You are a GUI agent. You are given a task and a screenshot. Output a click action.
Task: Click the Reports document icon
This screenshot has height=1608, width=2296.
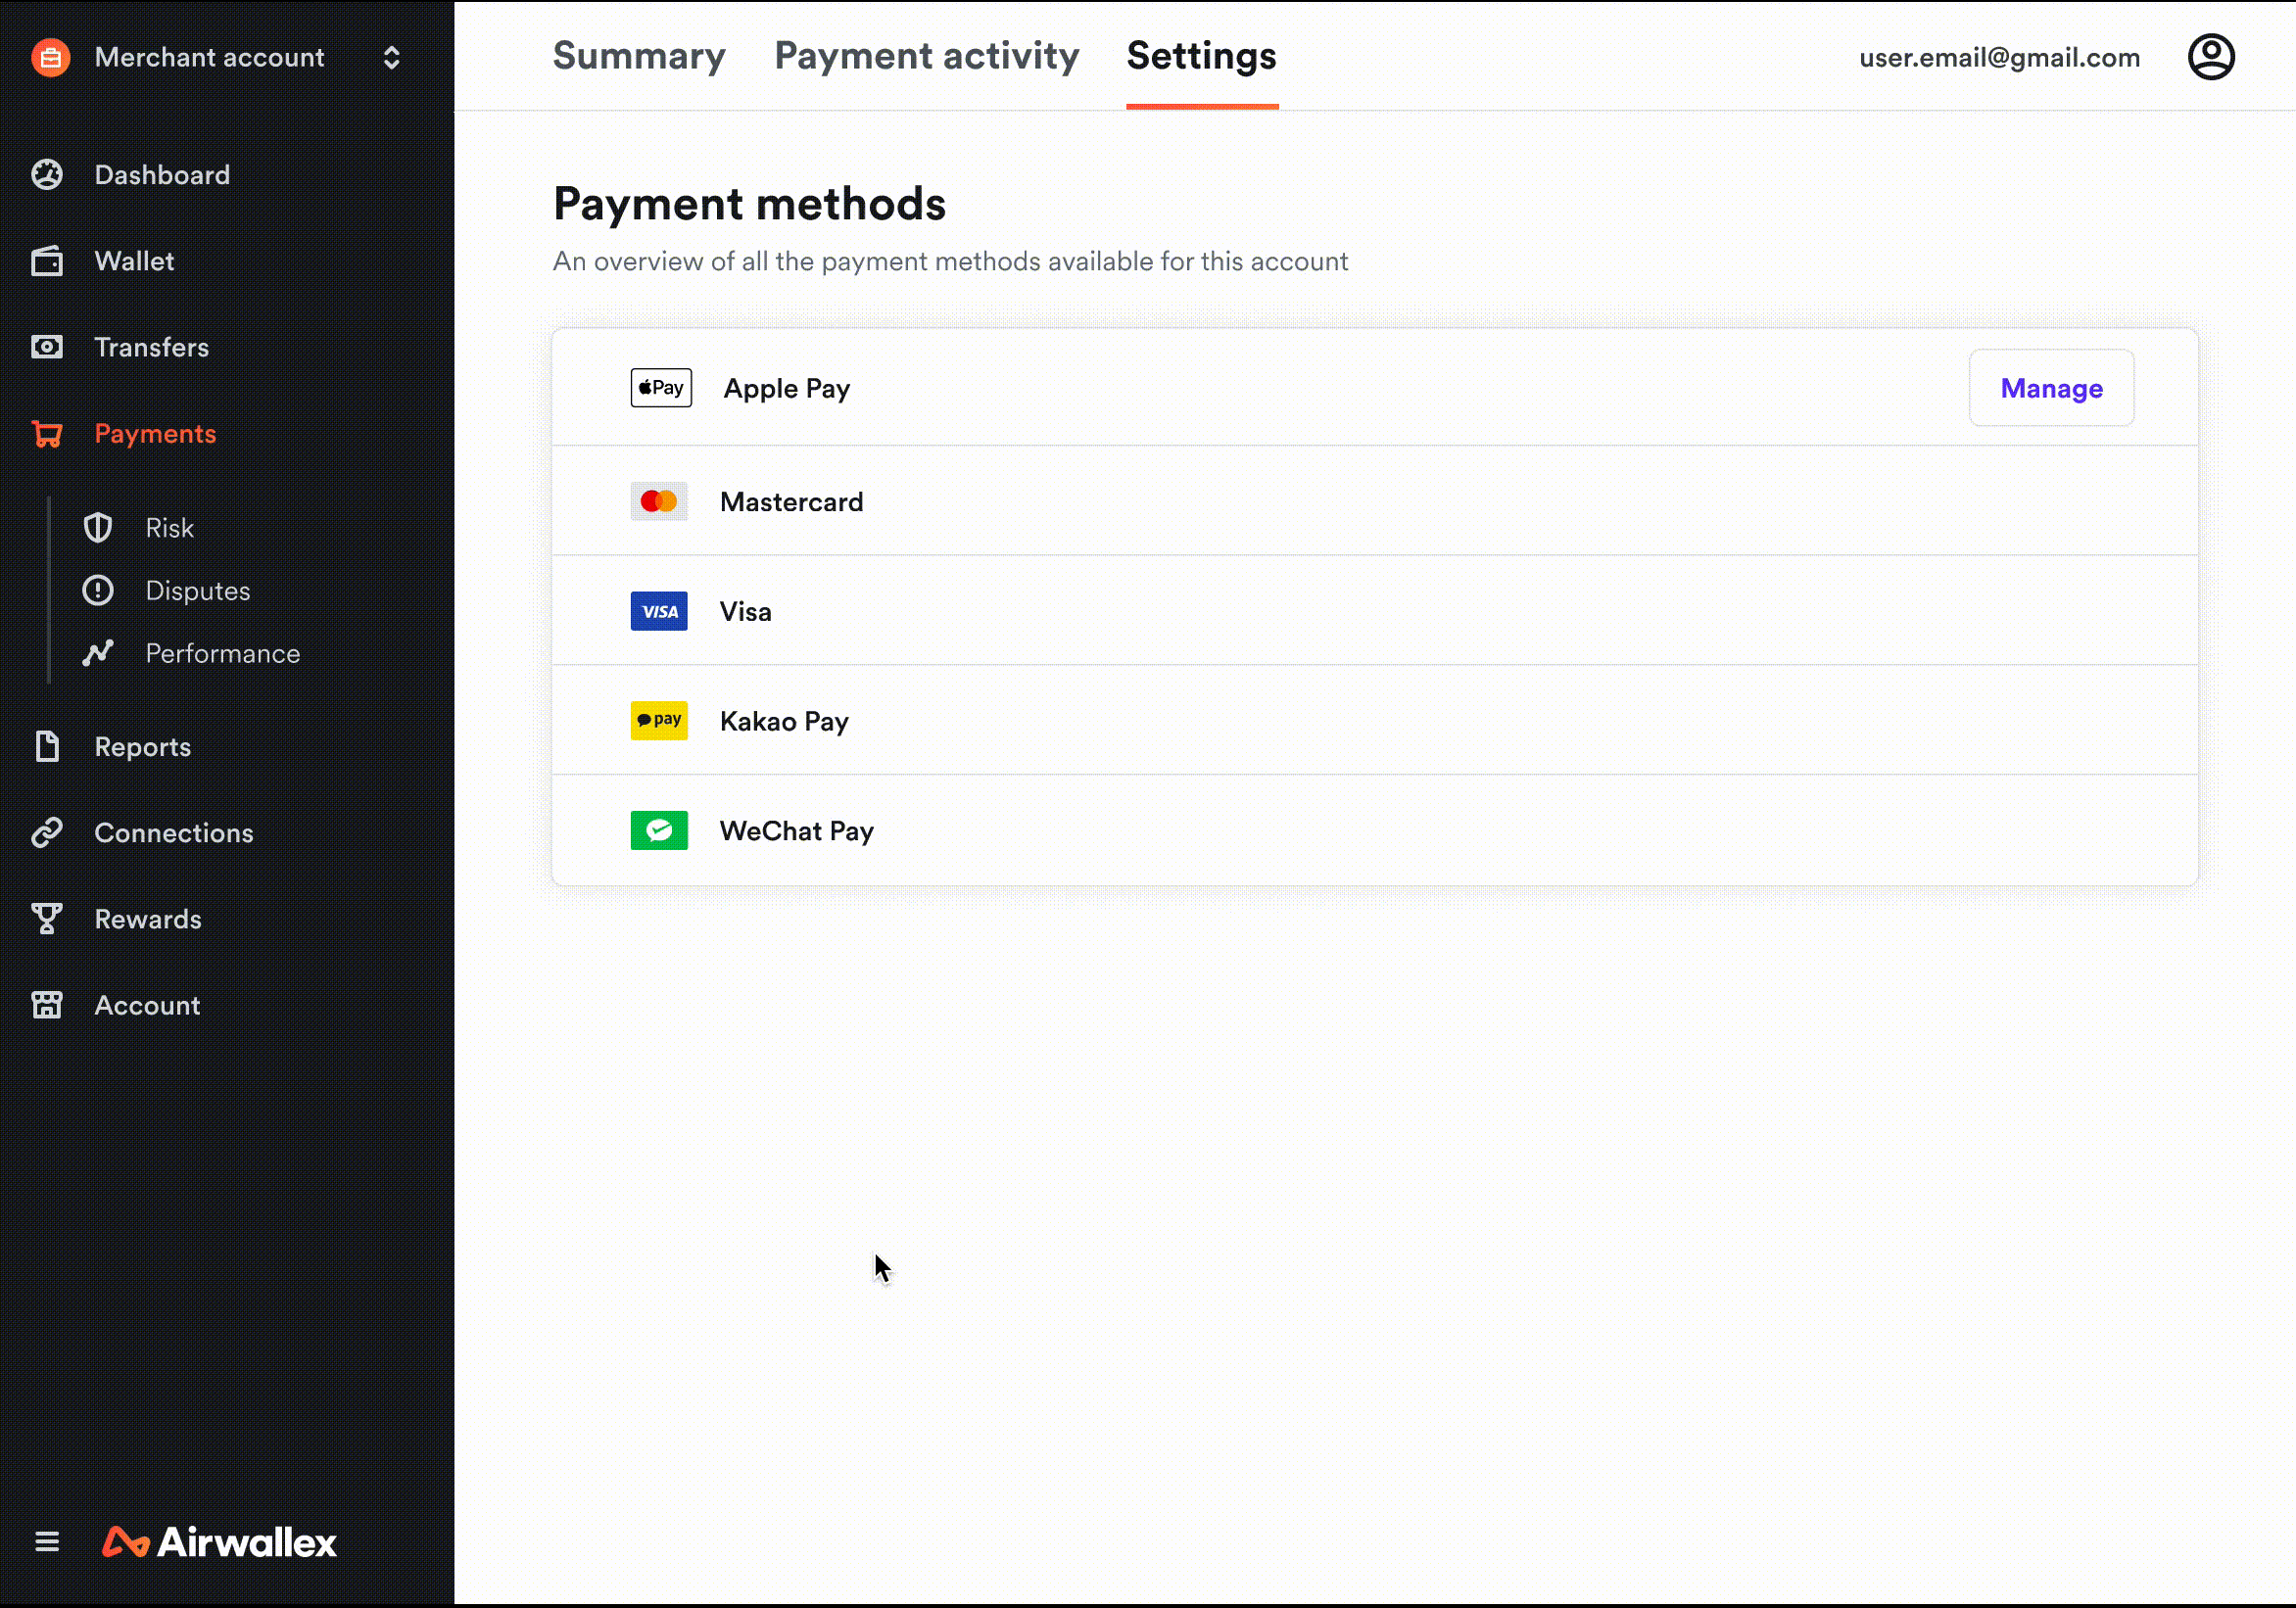47,747
